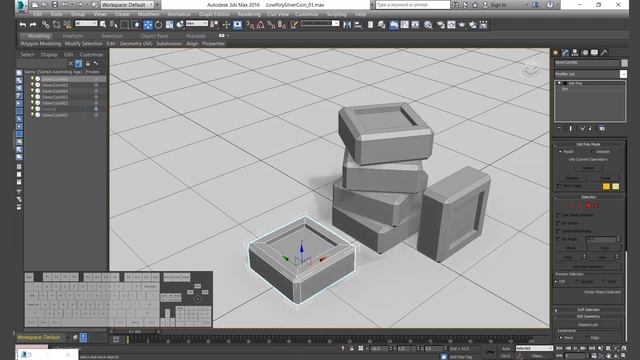
Task: Activate the Bind to Space Warp tool
Action: [67, 25]
